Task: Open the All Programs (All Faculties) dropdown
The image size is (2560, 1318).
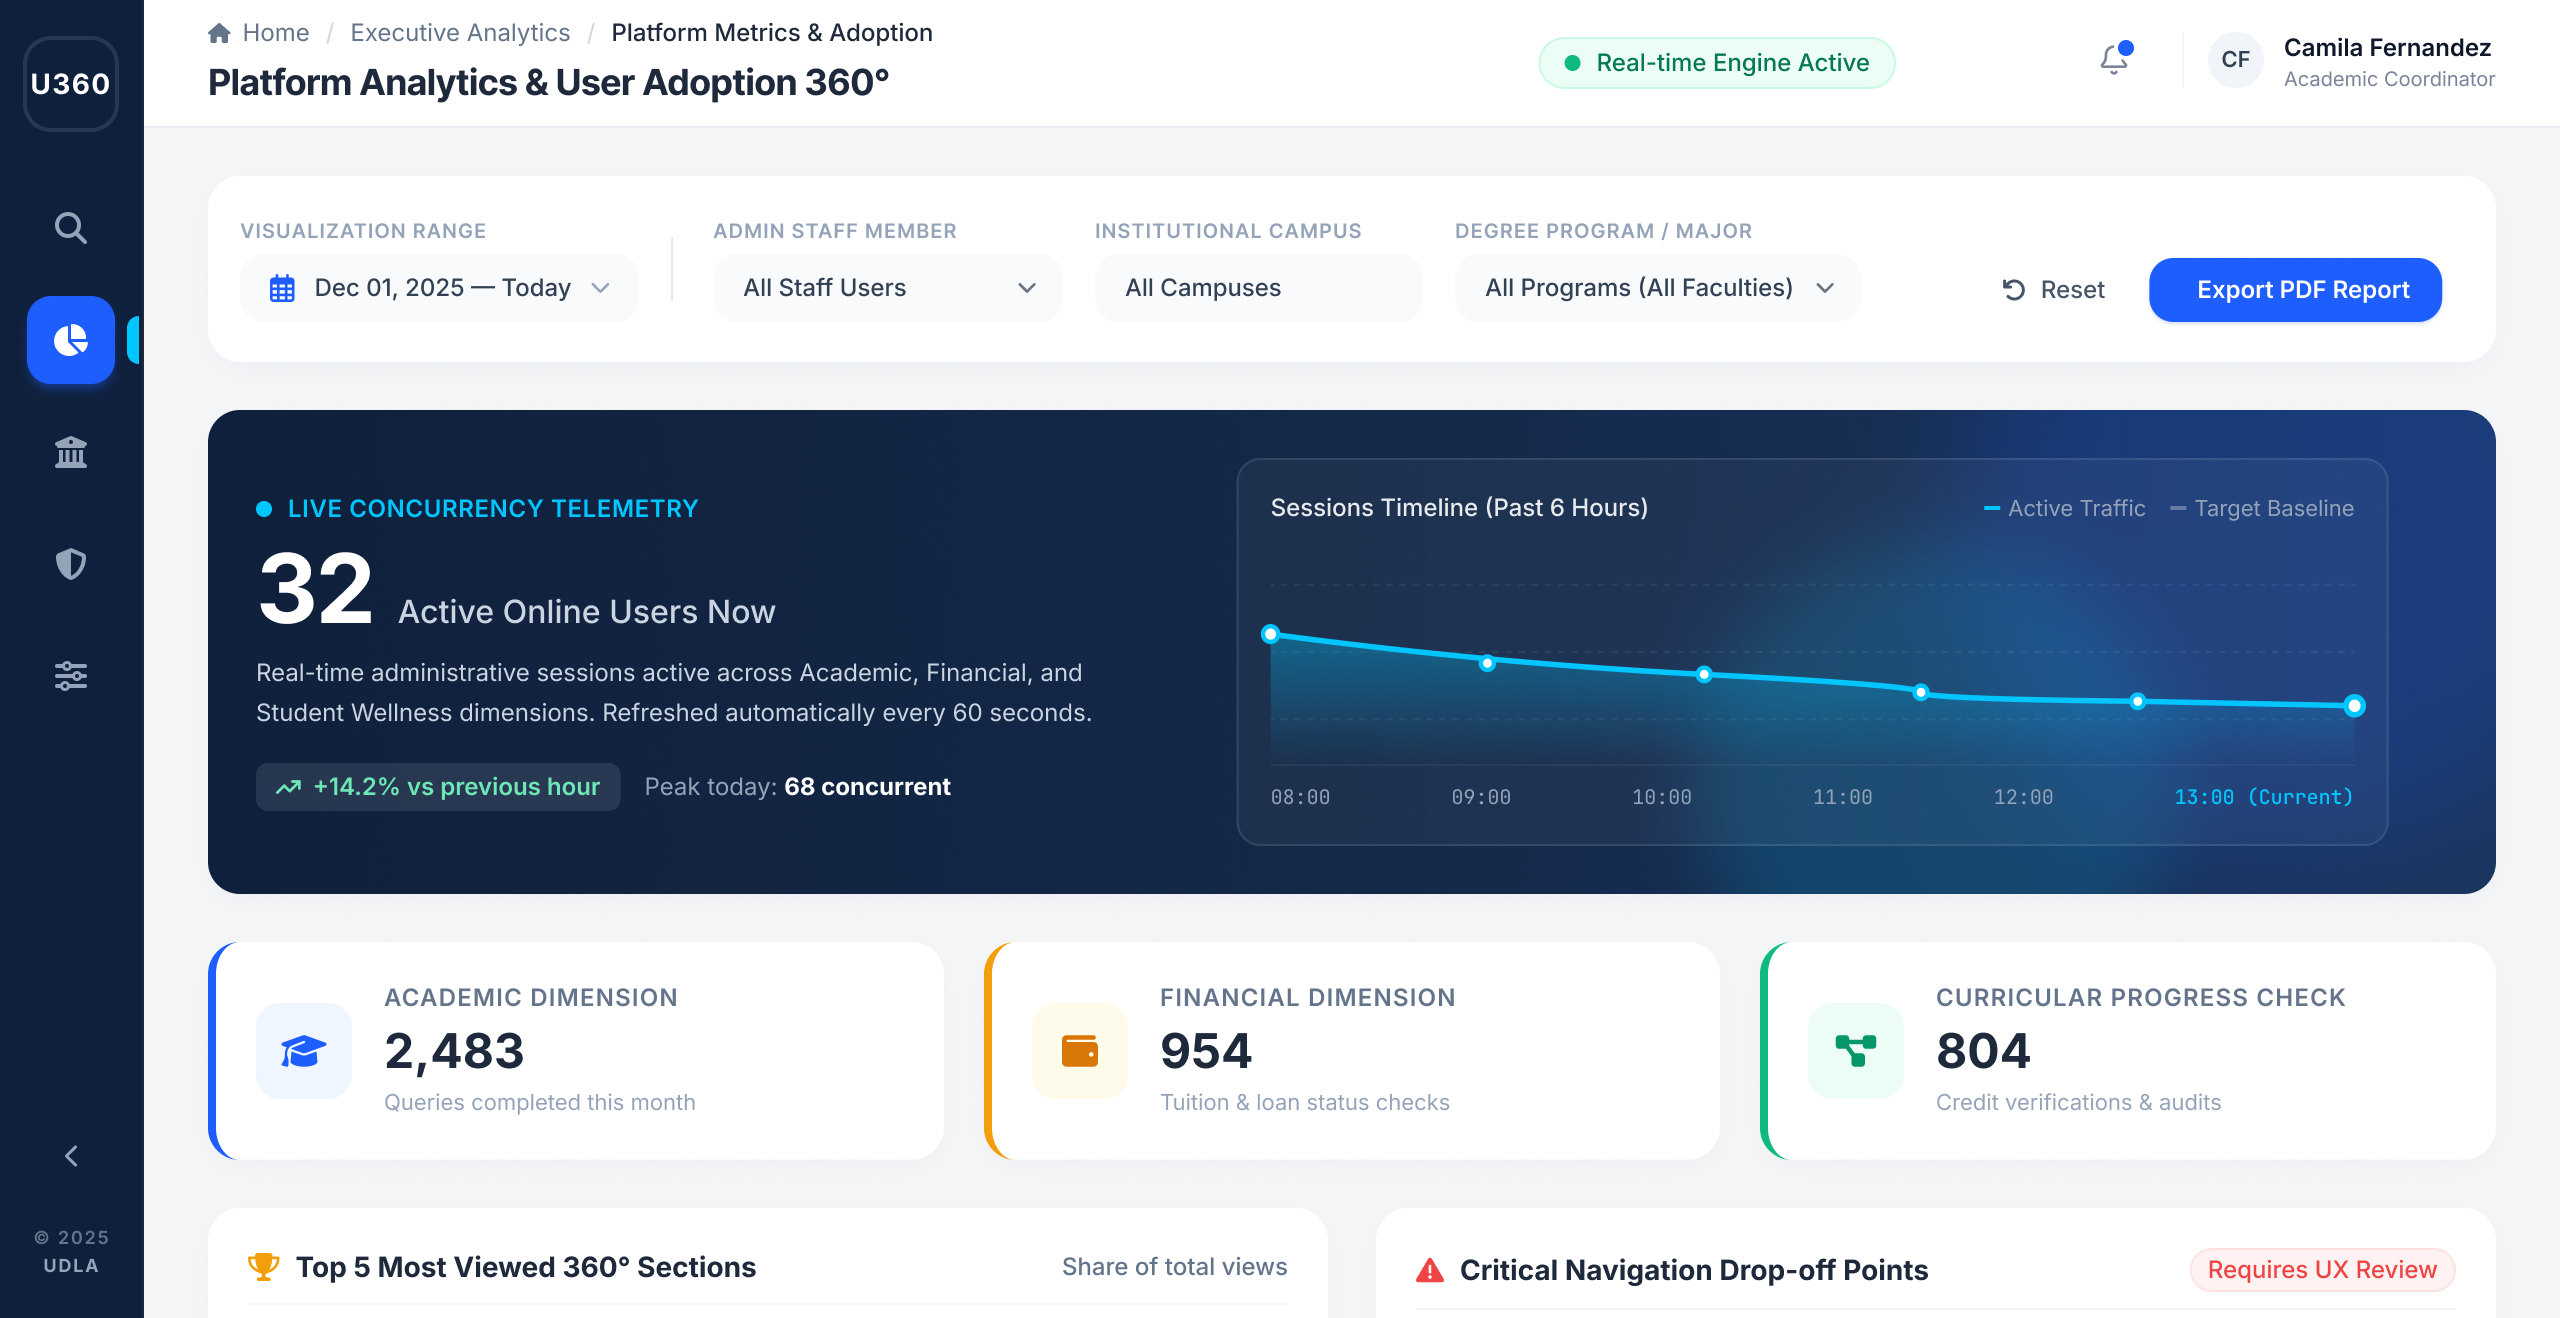Action: (1658, 288)
